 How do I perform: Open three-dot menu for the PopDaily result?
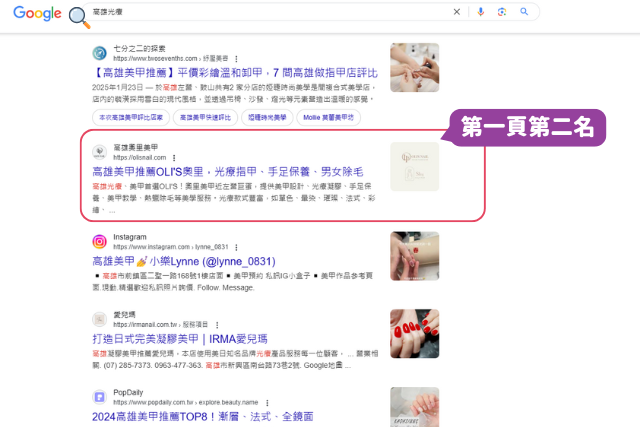pyautogui.click(x=267, y=403)
